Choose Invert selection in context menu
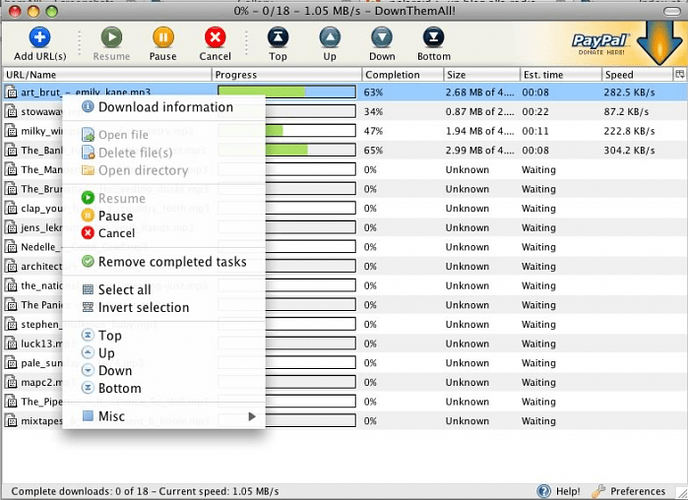The width and height of the screenshot is (688, 500). (x=164, y=307)
